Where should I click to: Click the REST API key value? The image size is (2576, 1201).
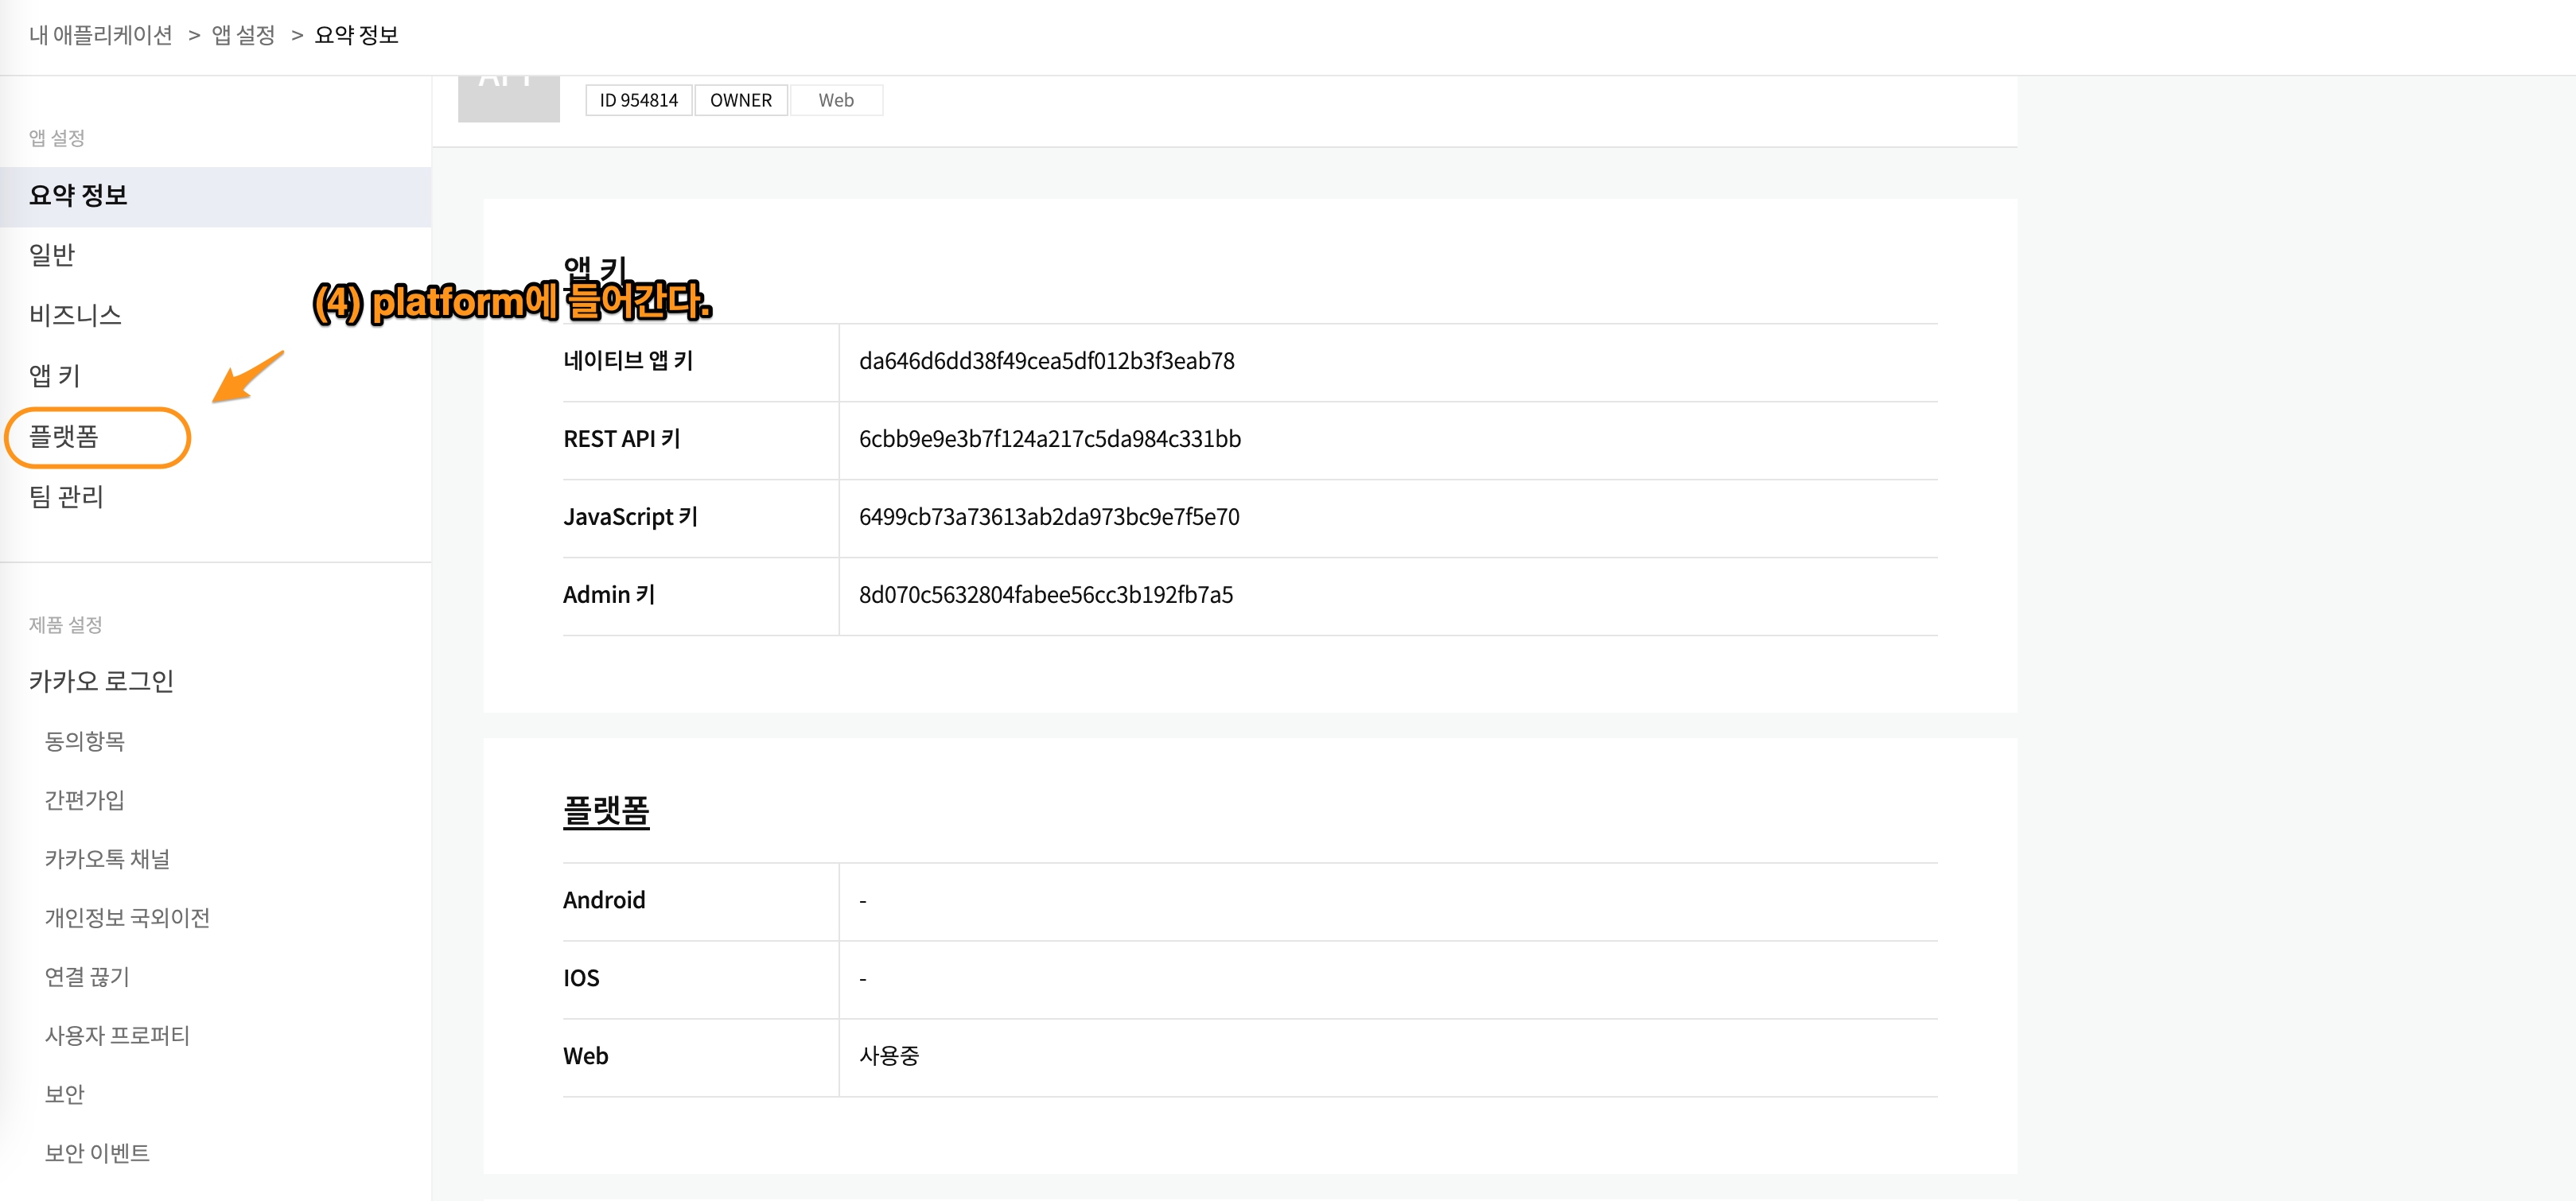1049,440
